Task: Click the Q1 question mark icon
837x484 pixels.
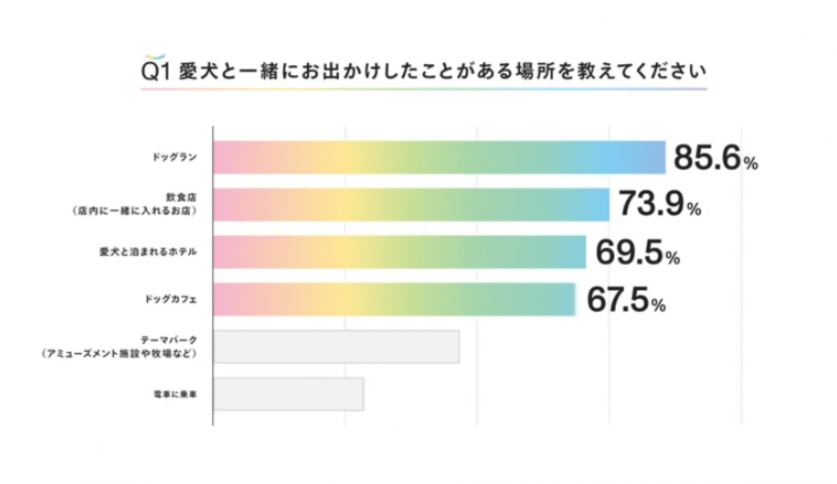Action: (156, 71)
